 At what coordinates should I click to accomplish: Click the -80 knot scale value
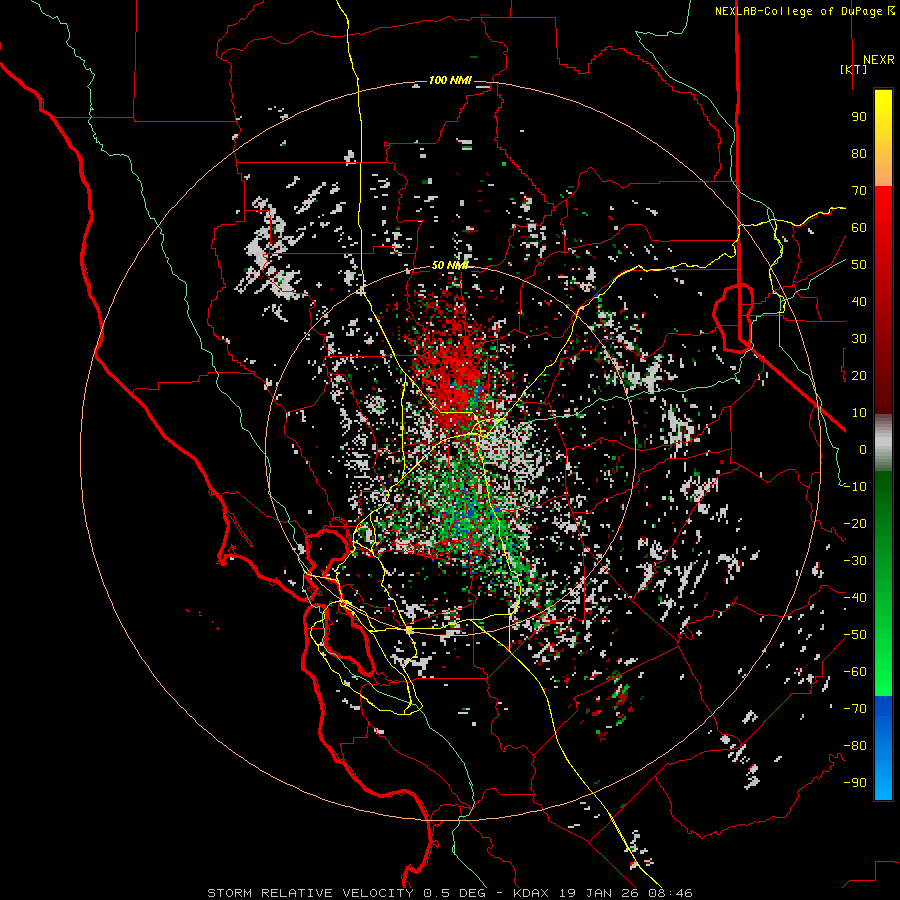pos(855,746)
